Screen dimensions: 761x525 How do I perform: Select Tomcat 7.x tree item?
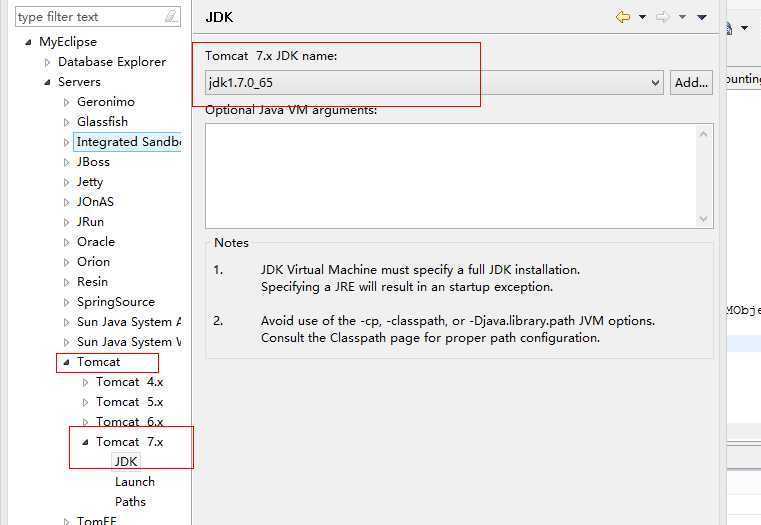(130, 442)
